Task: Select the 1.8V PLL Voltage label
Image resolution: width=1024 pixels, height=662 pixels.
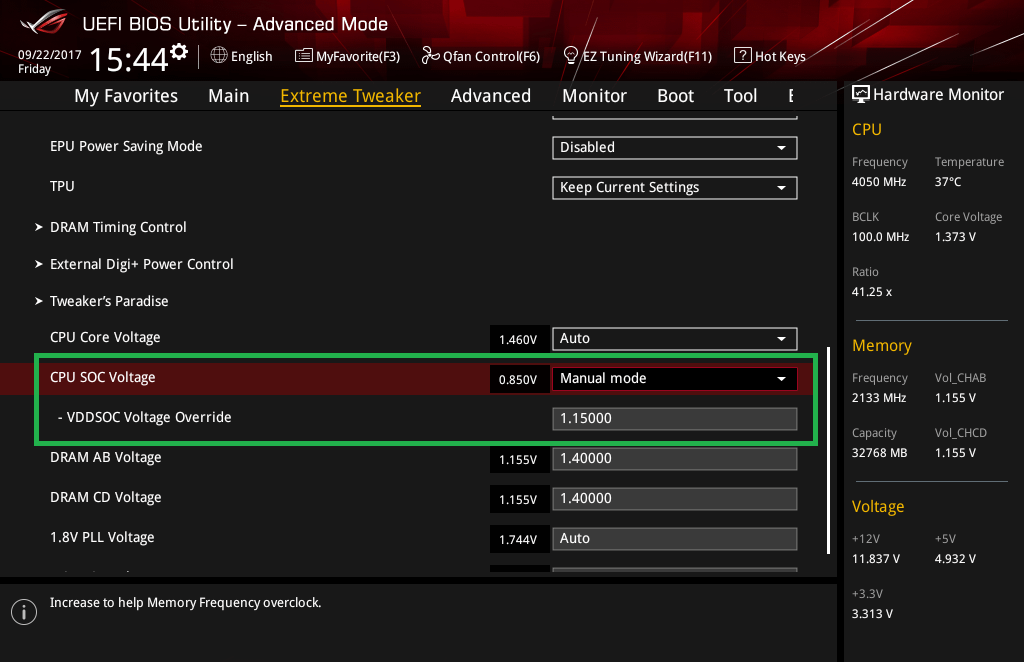Action: tap(103, 537)
